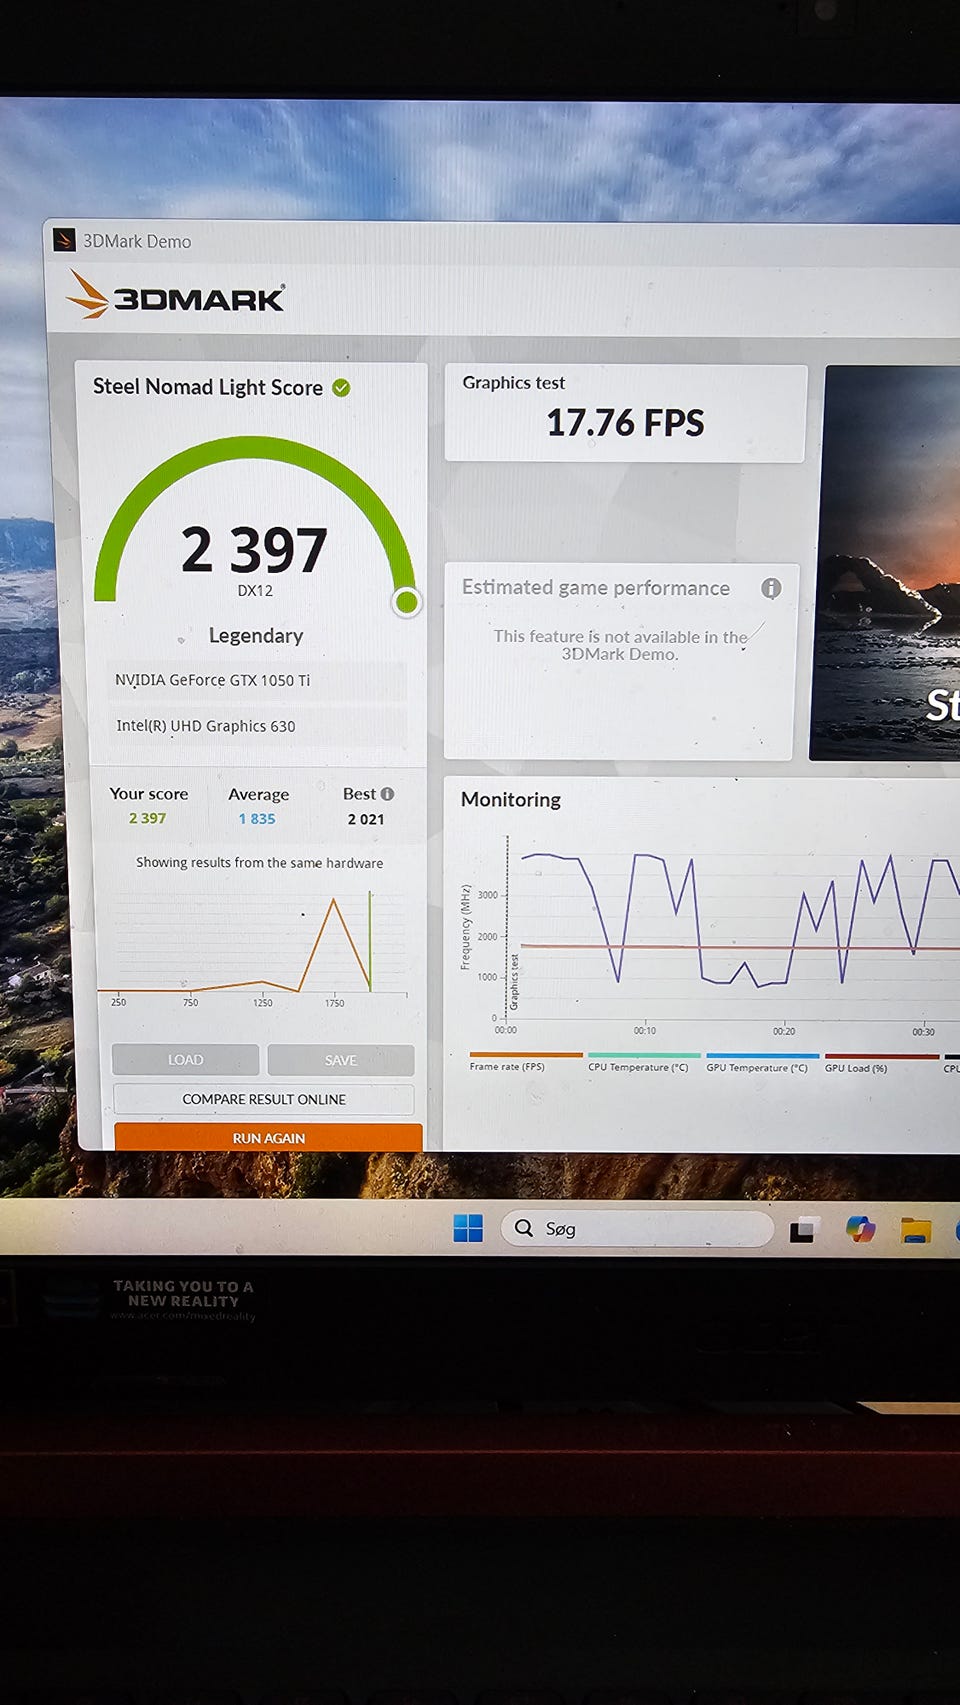The image size is (960, 1705).
Task: Toggle CPU Temperature (°C) legend entry
Action: tap(643, 1063)
